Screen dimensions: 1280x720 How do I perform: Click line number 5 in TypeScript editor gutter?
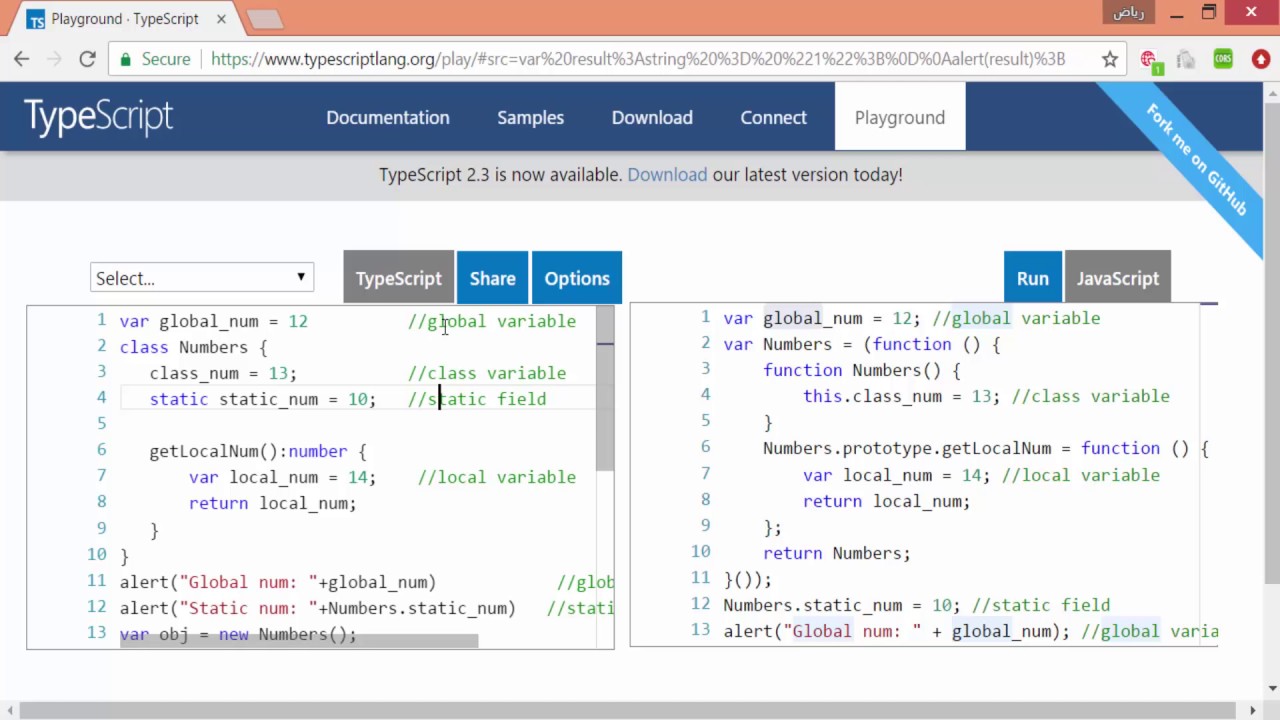[101, 424]
